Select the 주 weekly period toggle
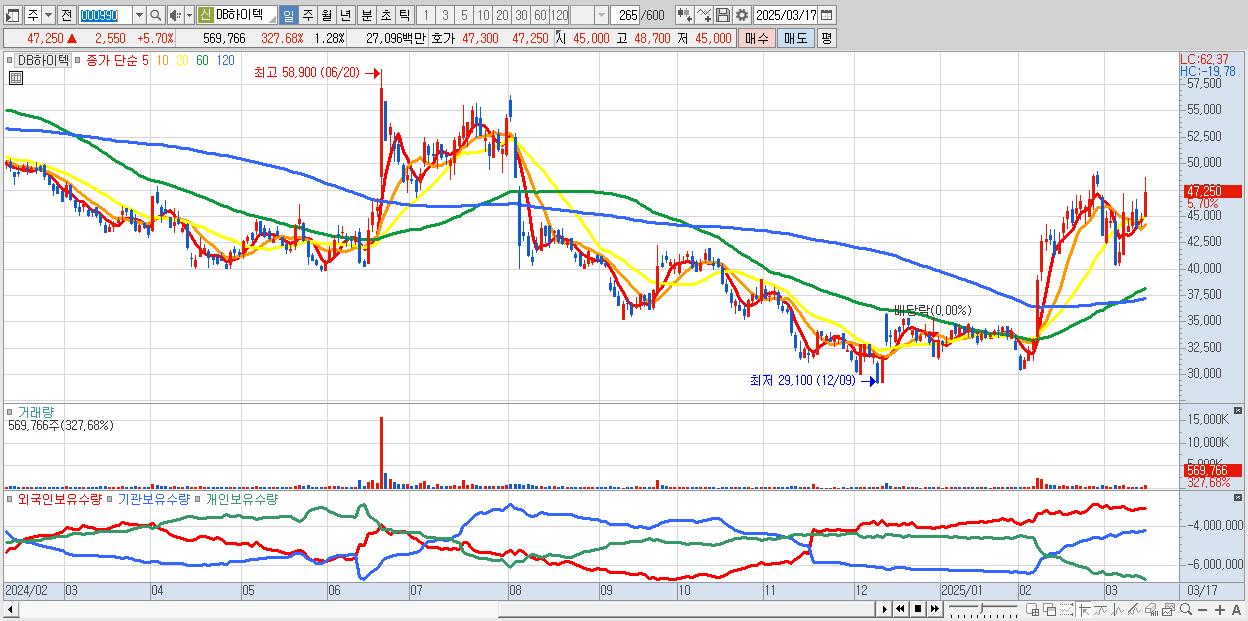Screen dimensions: 1248x621 tap(307, 15)
